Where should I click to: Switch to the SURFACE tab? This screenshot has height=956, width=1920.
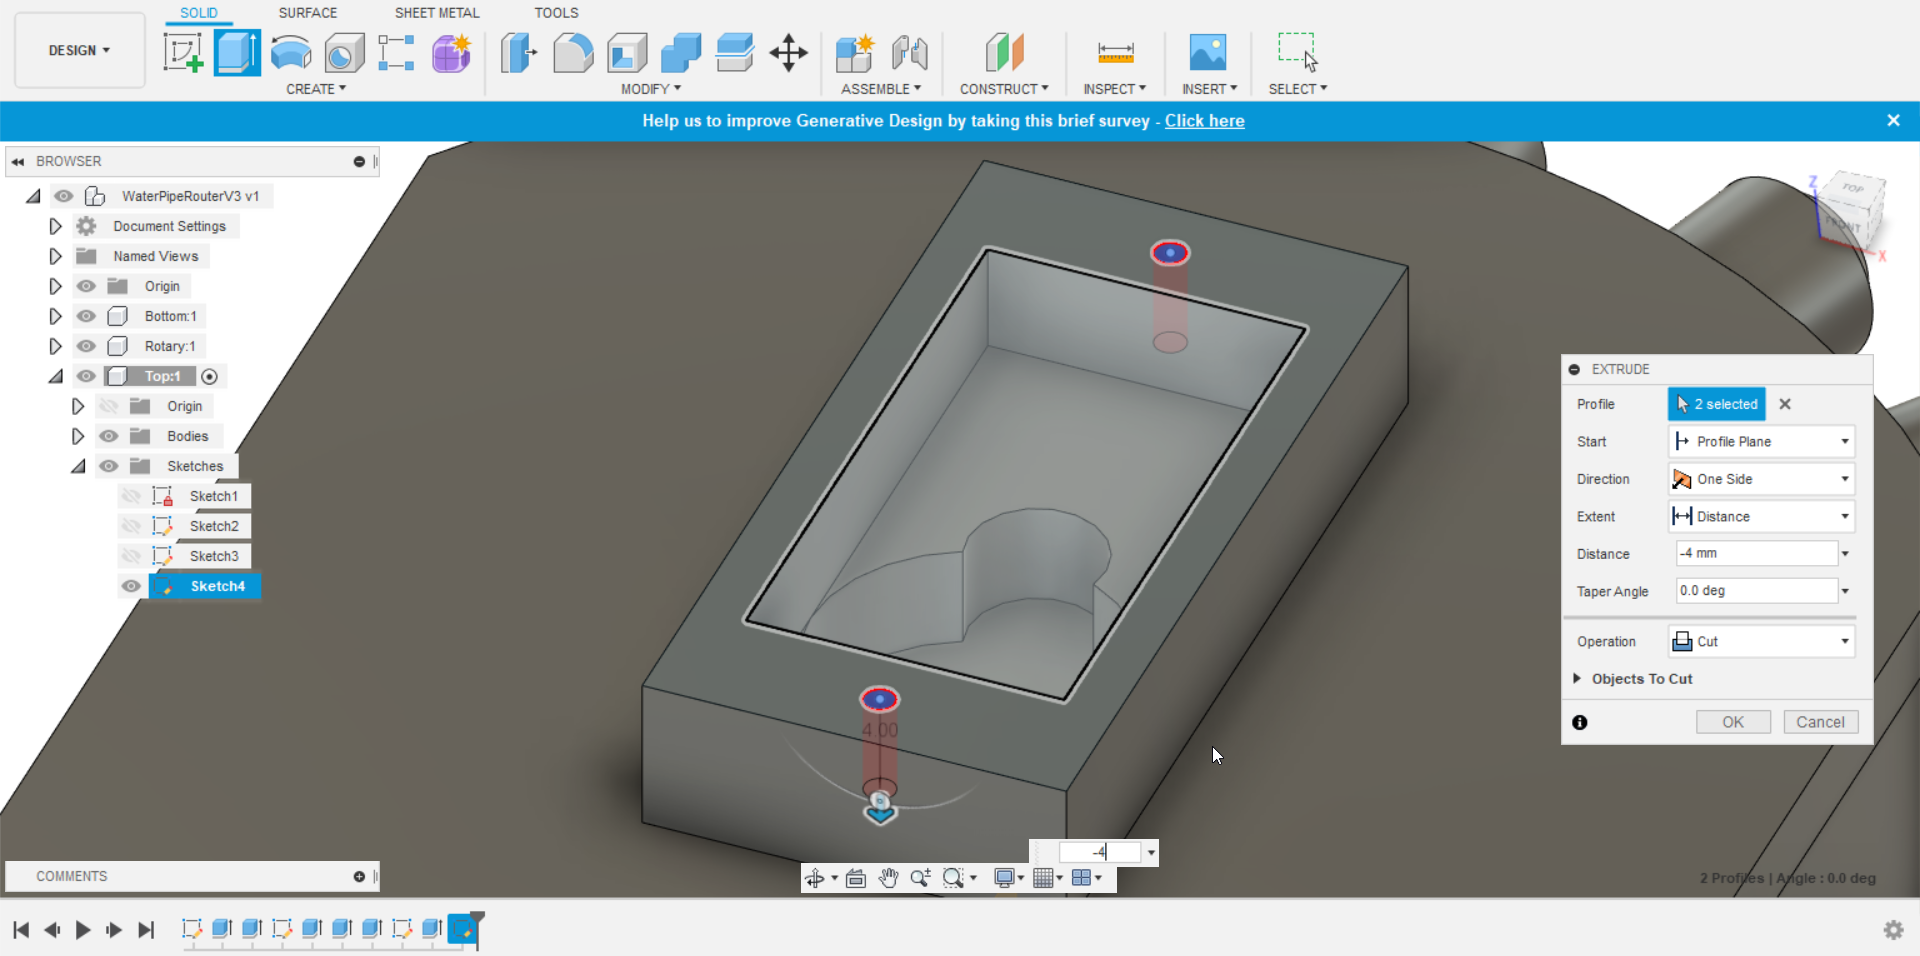pyautogui.click(x=308, y=13)
